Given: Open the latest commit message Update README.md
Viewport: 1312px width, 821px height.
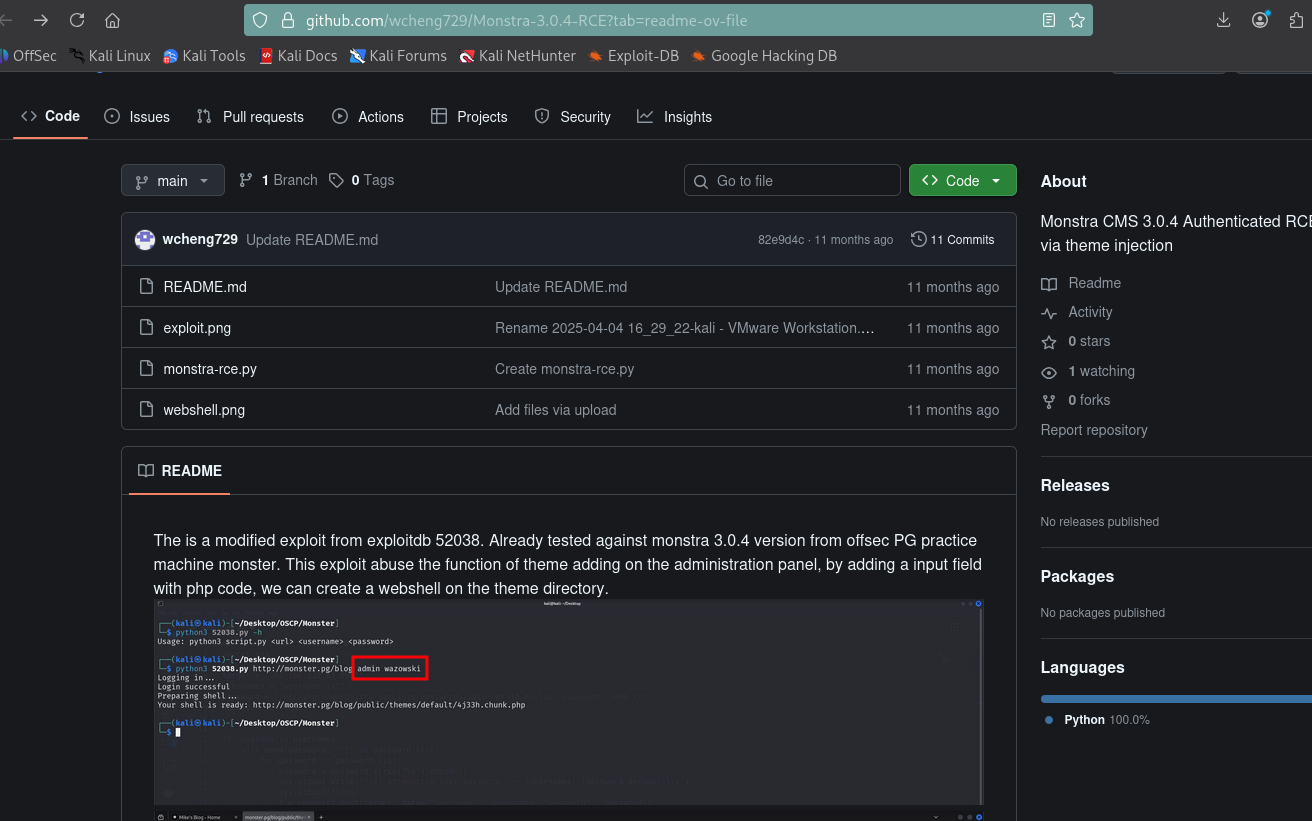Looking at the screenshot, I should tap(312, 240).
